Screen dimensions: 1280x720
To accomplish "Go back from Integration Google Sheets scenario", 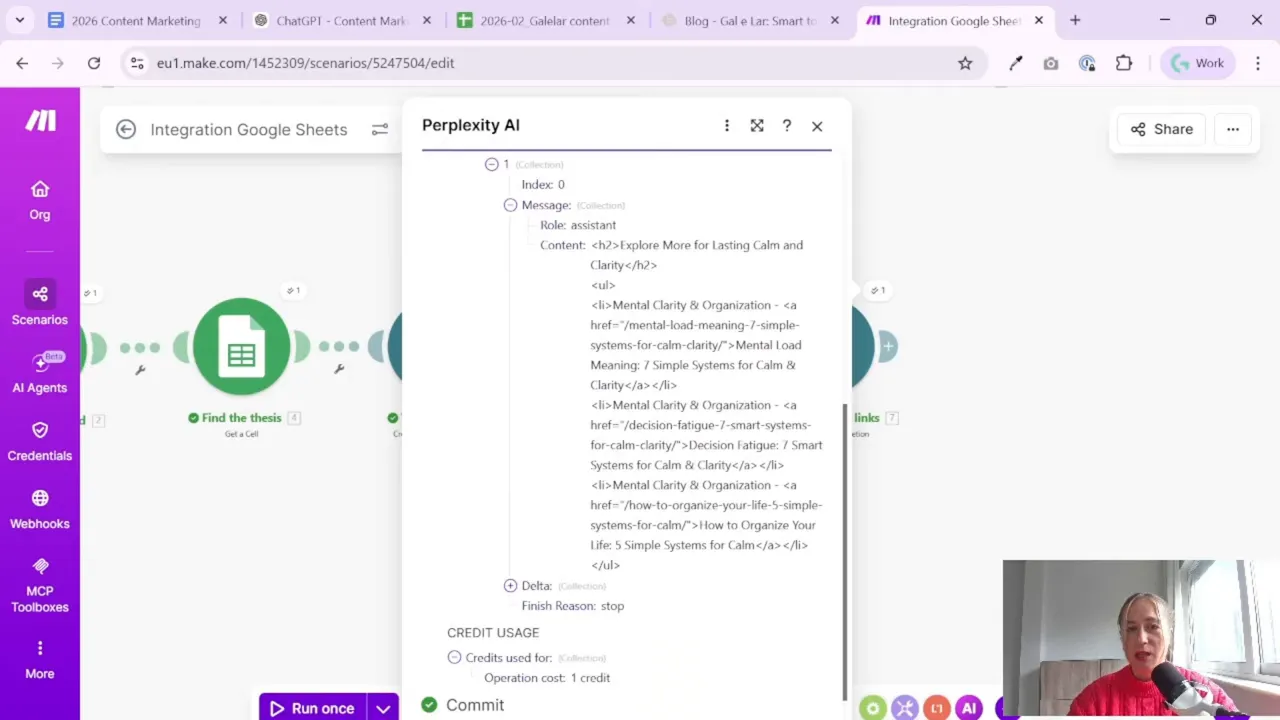I will pos(126,129).
